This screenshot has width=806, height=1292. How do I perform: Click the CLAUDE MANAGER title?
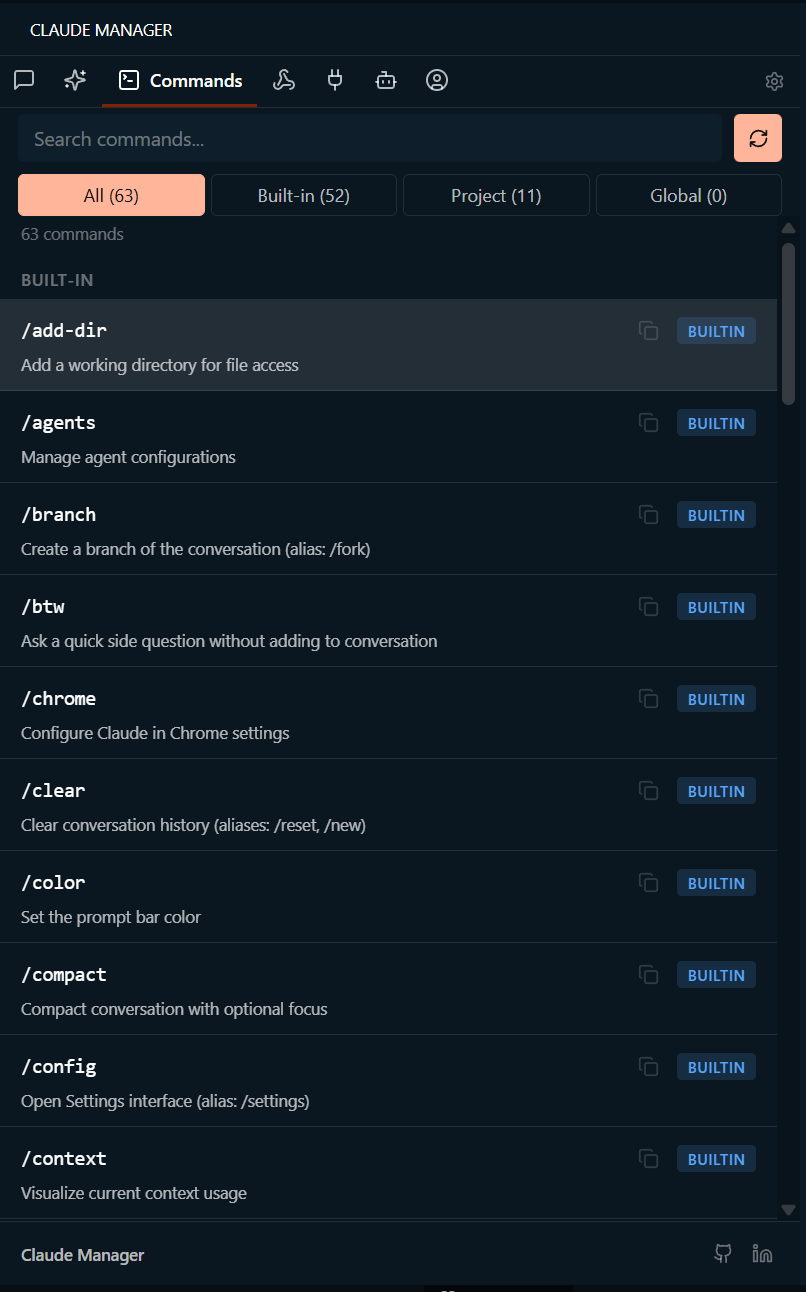coord(99,30)
